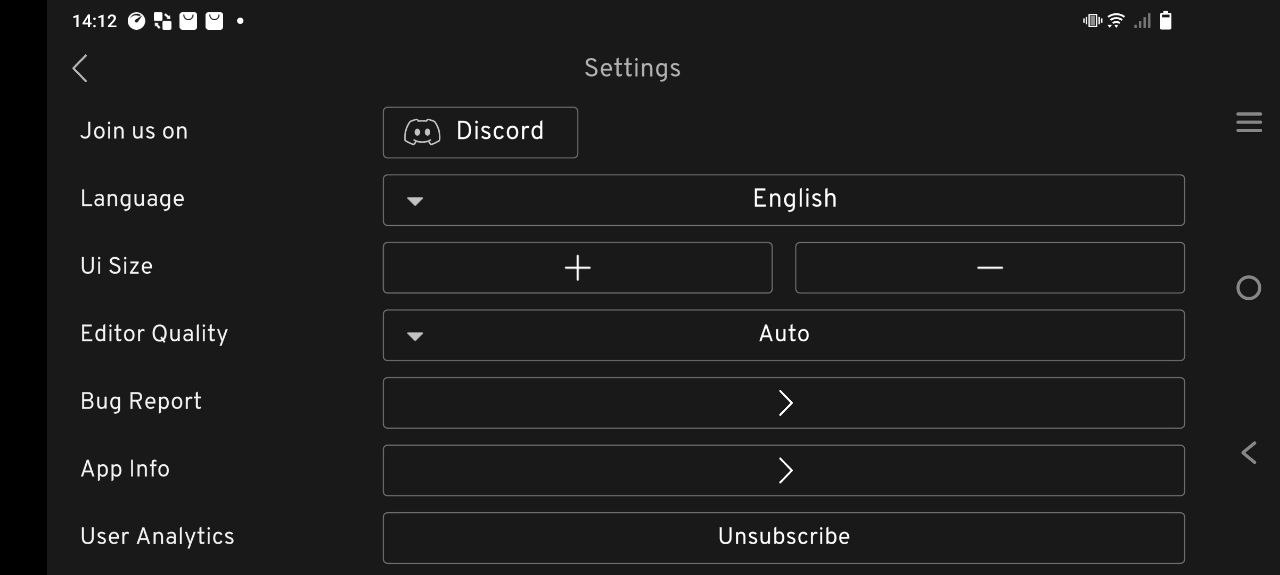Decrease Ui Size with minus button

pos(990,267)
